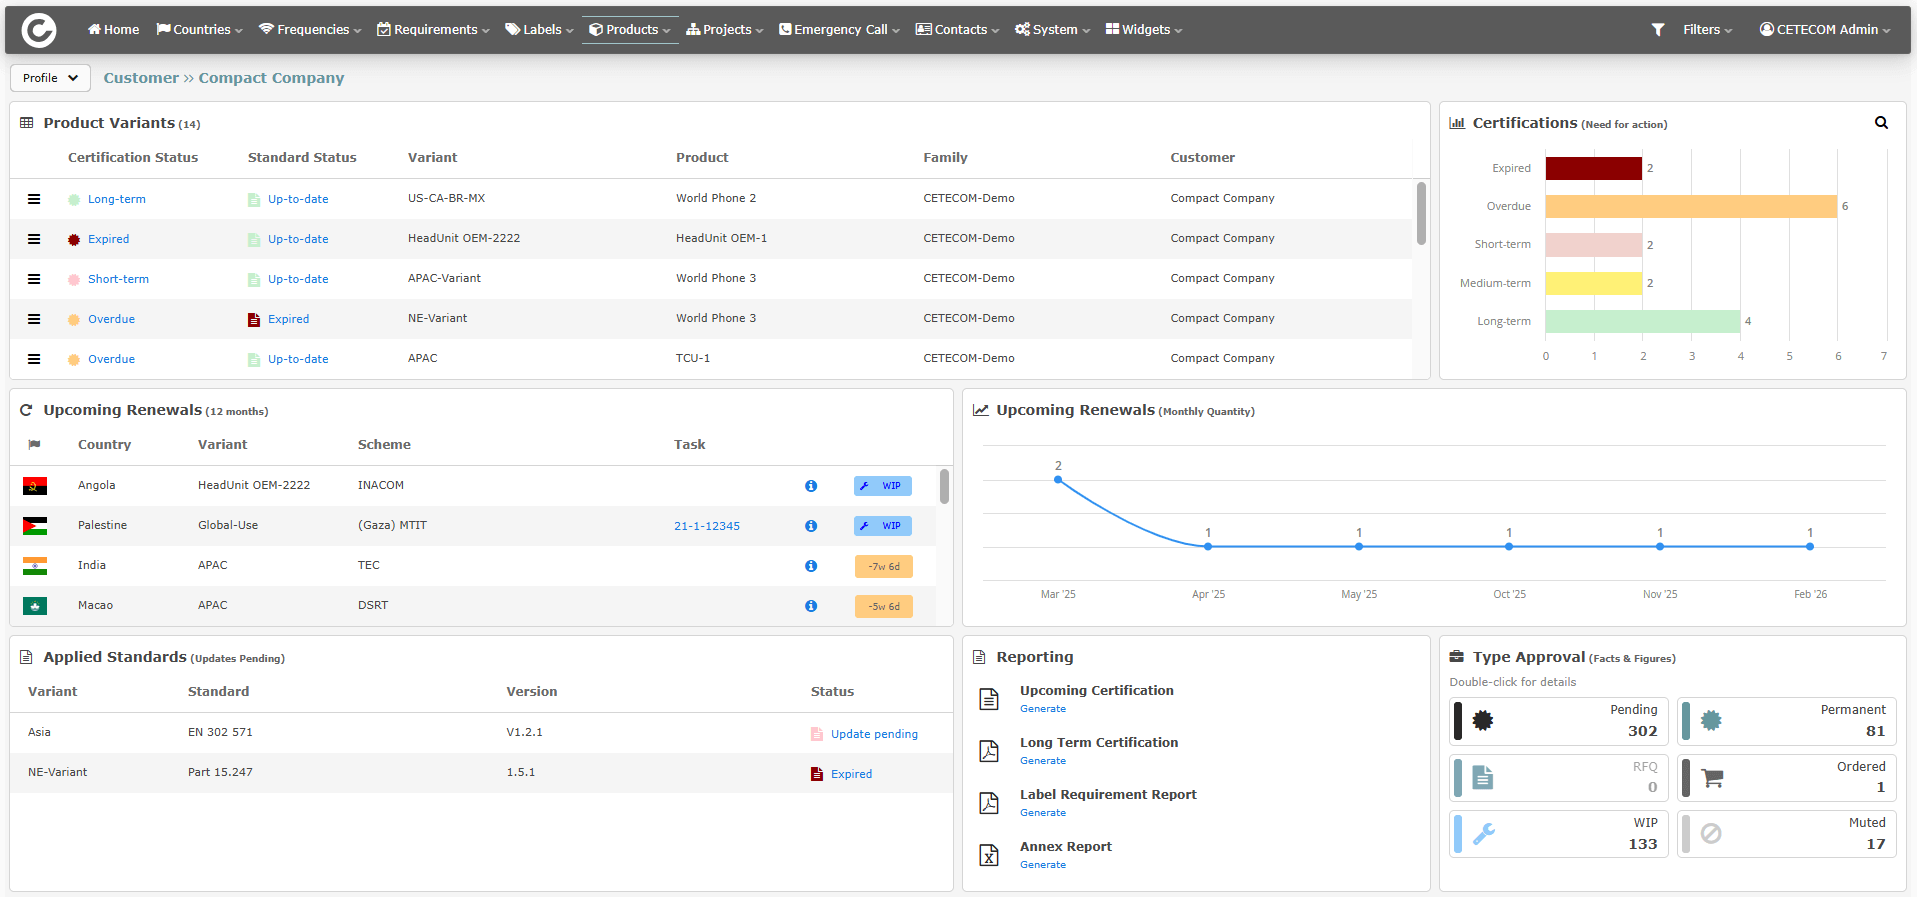Click the RFQ document icon
Image resolution: width=1917 pixels, height=897 pixels.
point(1483,777)
